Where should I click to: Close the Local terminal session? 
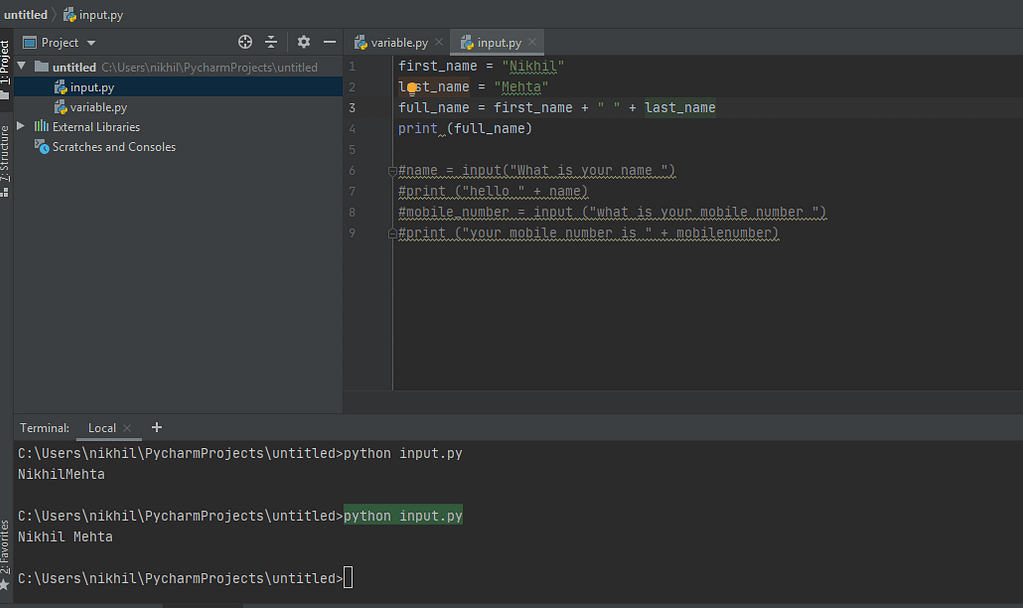coord(127,428)
